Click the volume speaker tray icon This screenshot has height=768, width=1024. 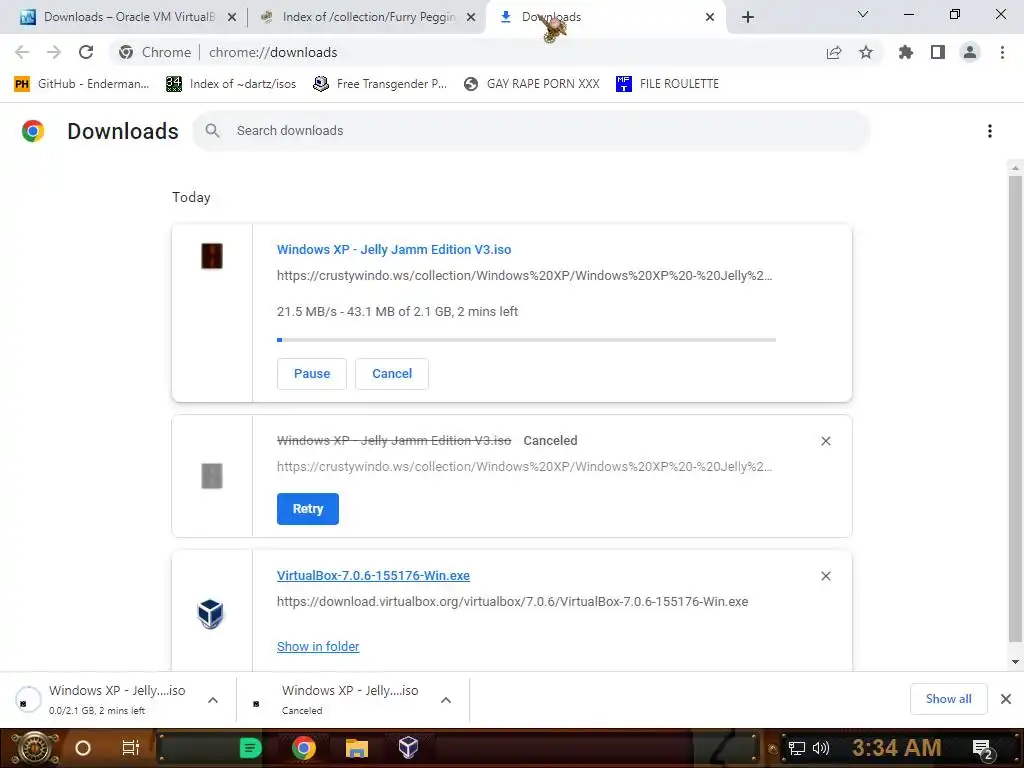[821, 748]
